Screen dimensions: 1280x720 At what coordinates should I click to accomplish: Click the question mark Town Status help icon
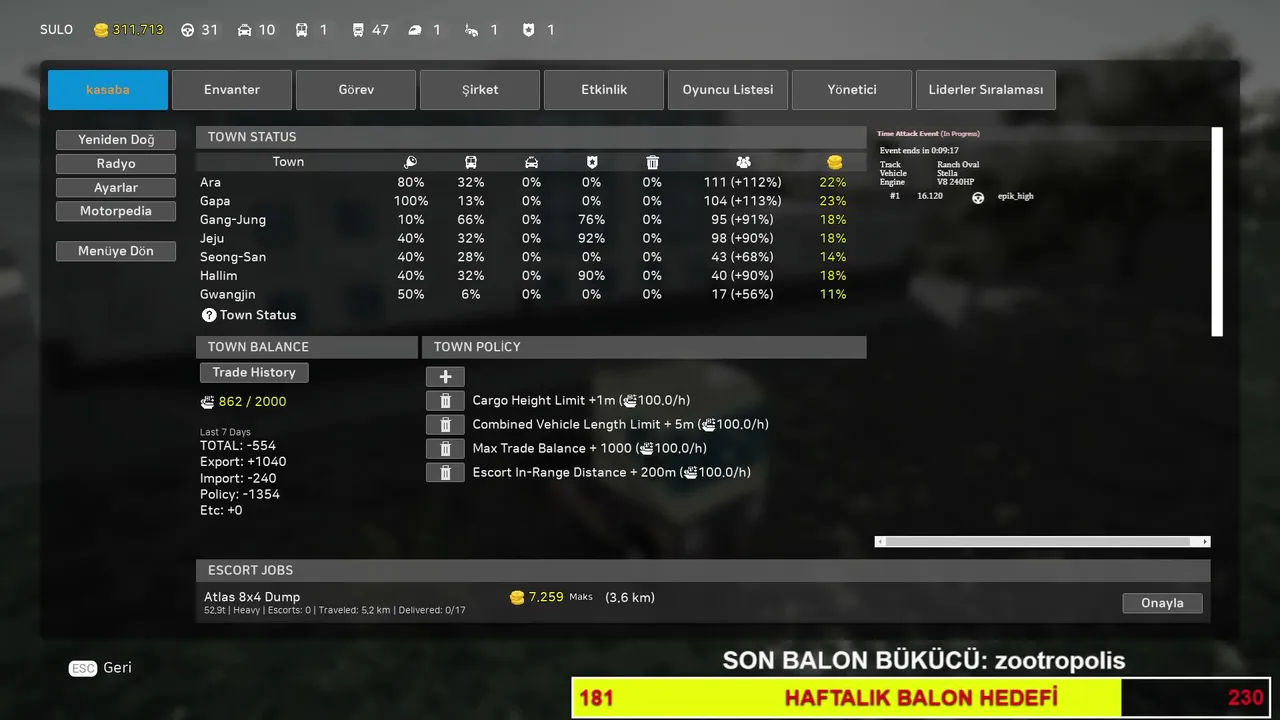(209, 315)
